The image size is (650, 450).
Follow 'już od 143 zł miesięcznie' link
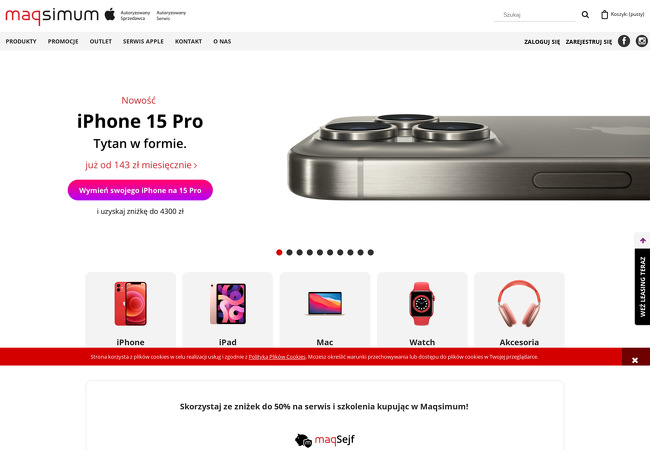coord(141,165)
